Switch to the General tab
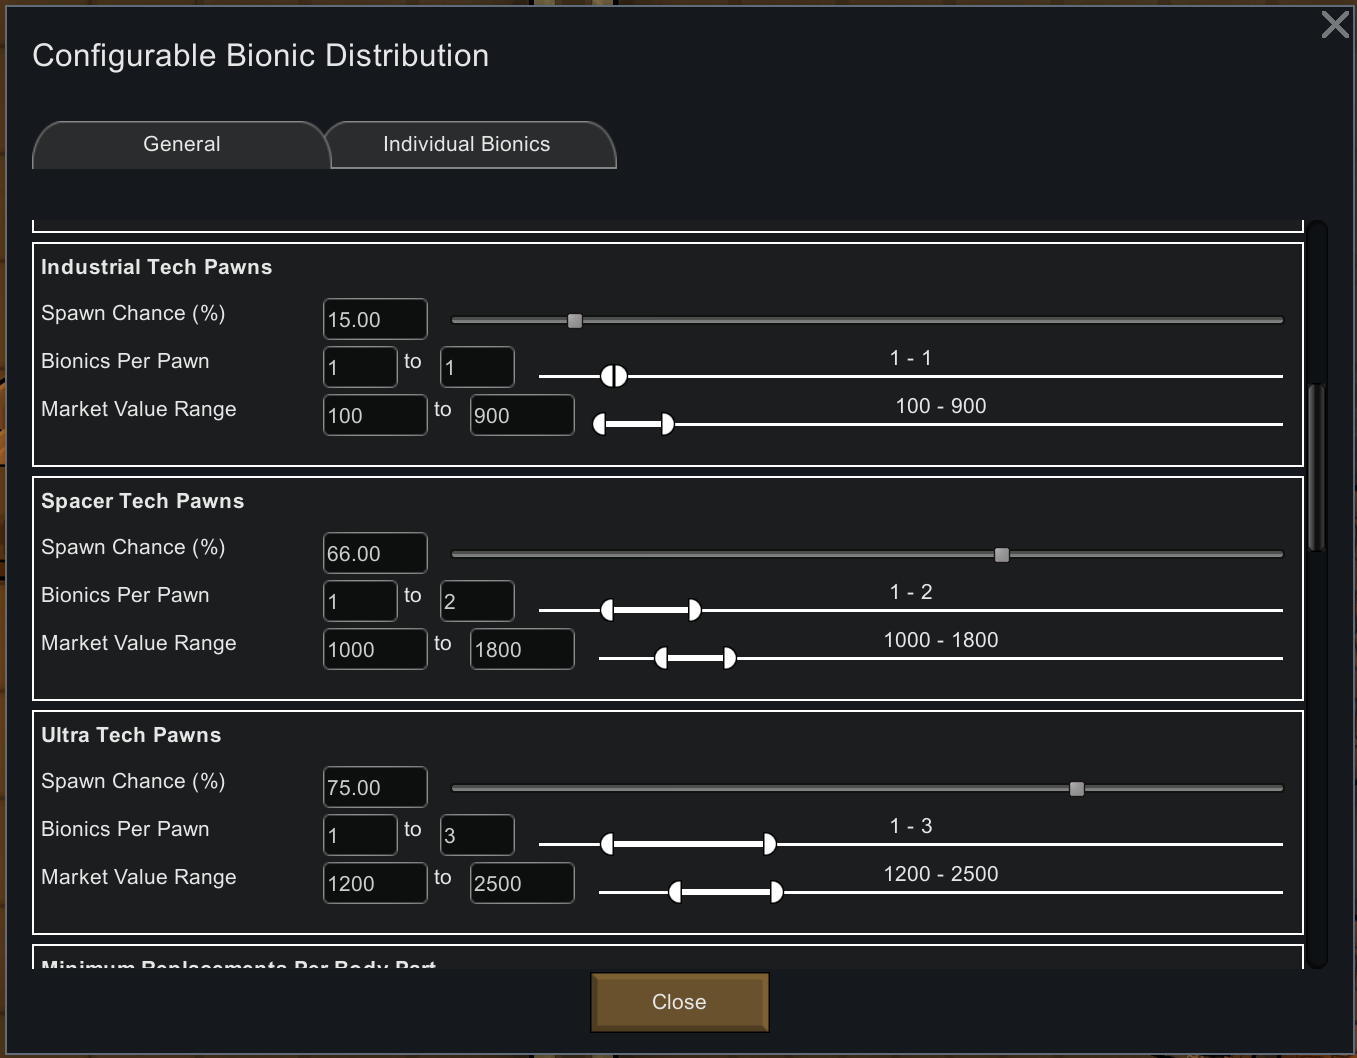 coord(181,145)
